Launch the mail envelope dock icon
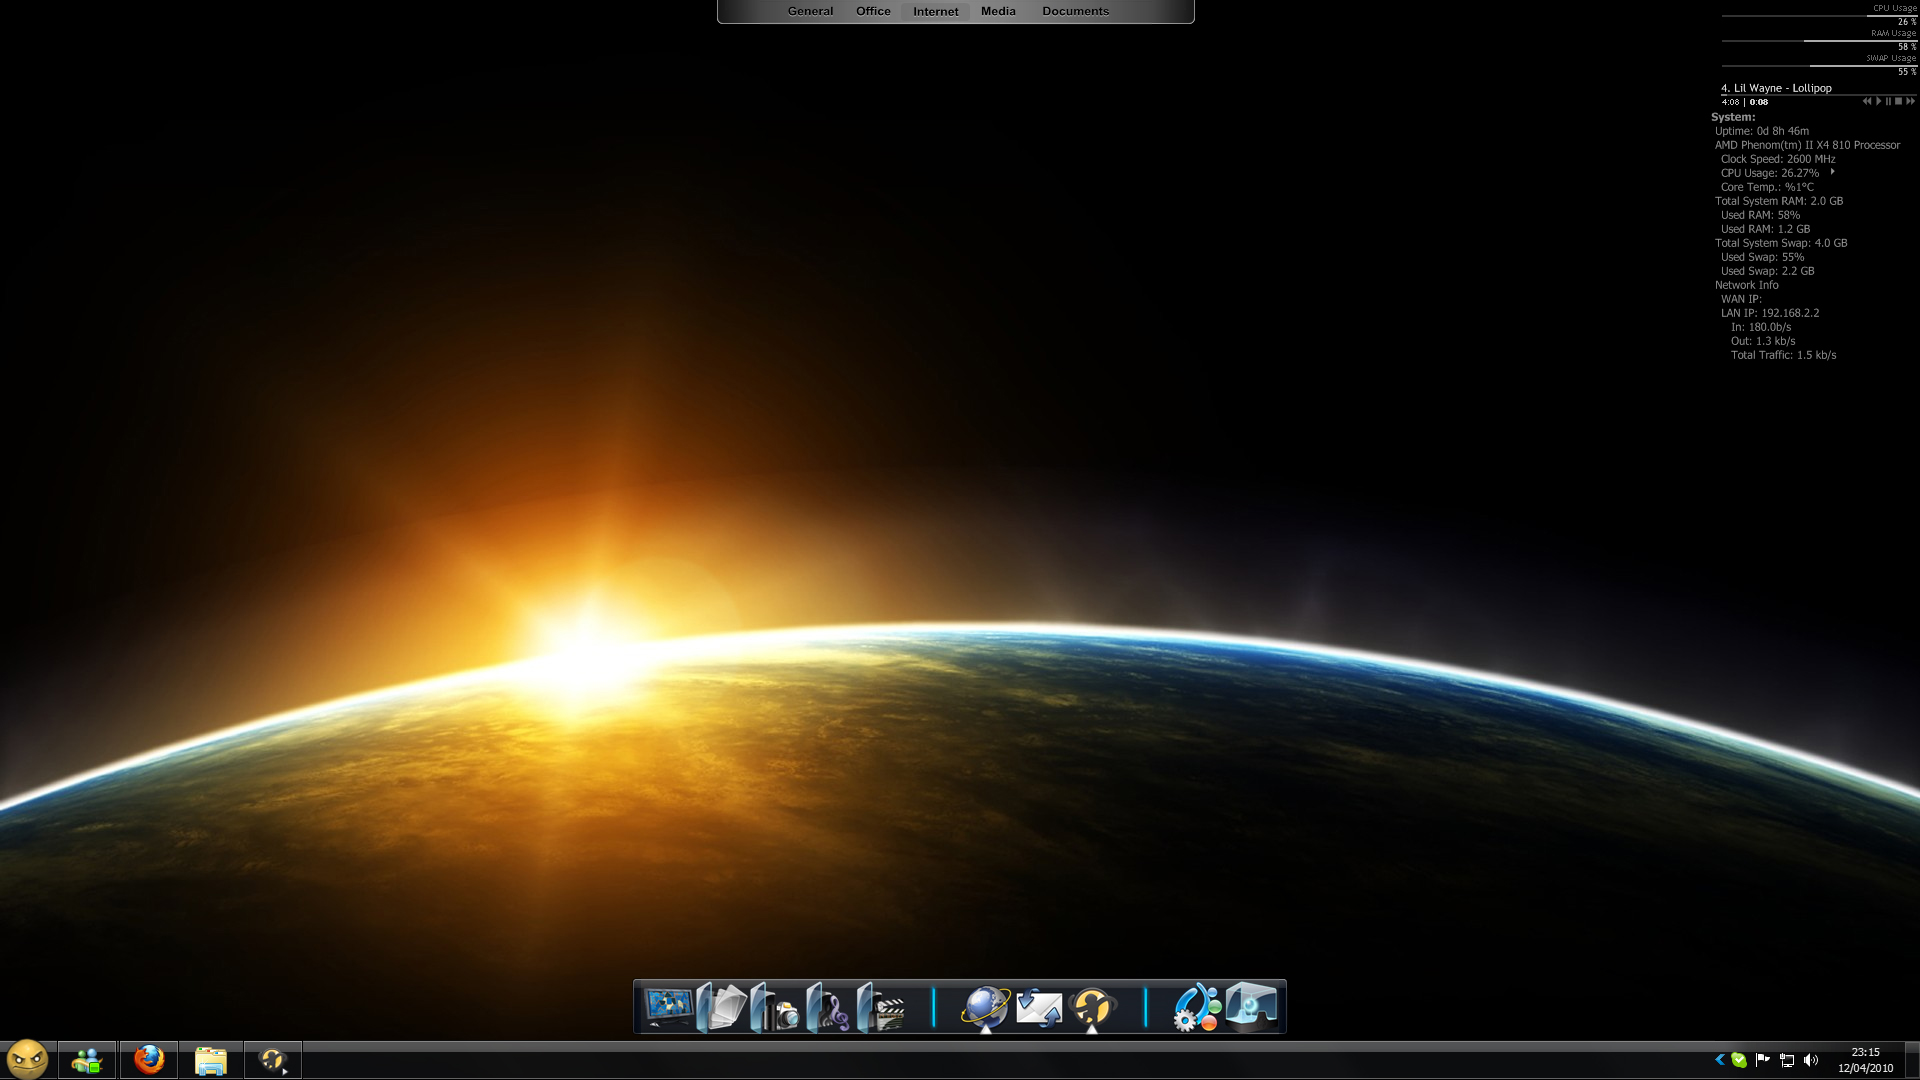Screen dimensions: 1920x1080 pyautogui.click(x=1038, y=1007)
